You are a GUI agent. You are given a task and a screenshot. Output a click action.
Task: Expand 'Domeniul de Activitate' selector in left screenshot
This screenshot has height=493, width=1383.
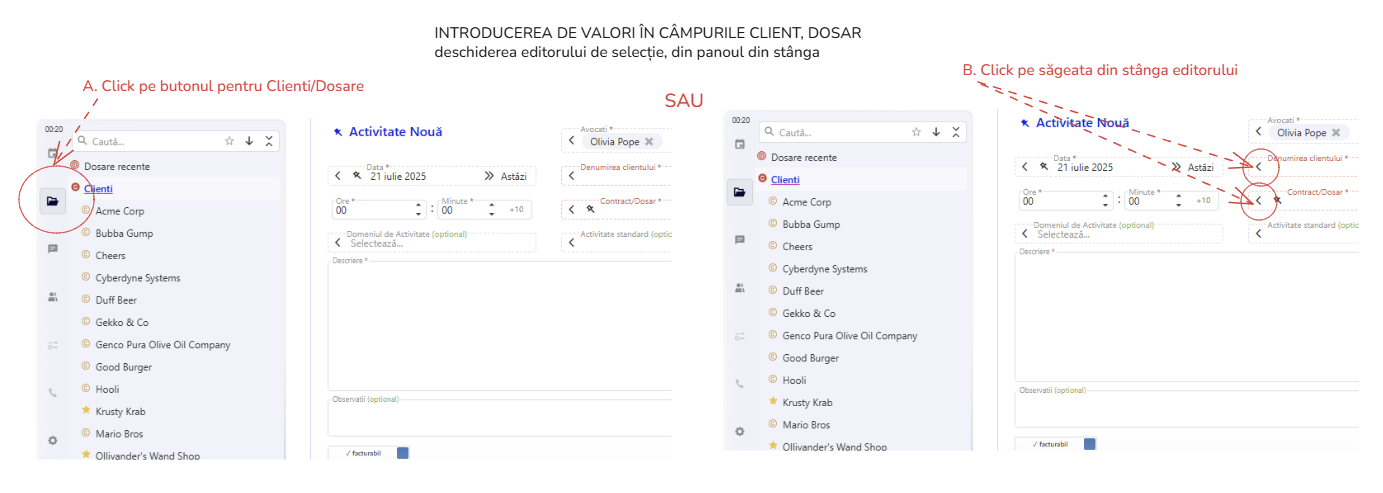click(x=337, y=243)
